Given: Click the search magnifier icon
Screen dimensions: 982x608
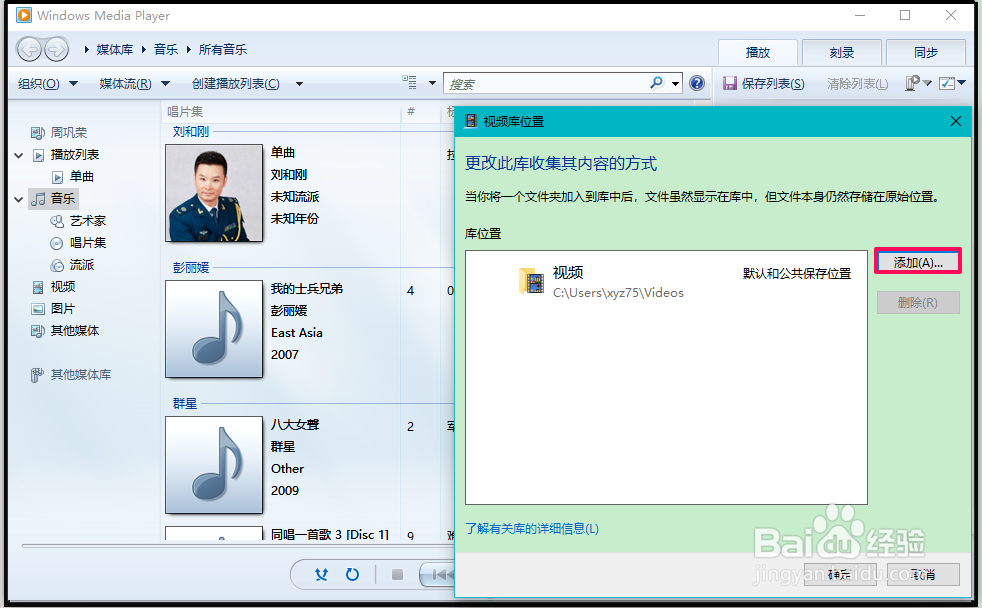Looking at the screenshot, I should [x=656, y=83].
